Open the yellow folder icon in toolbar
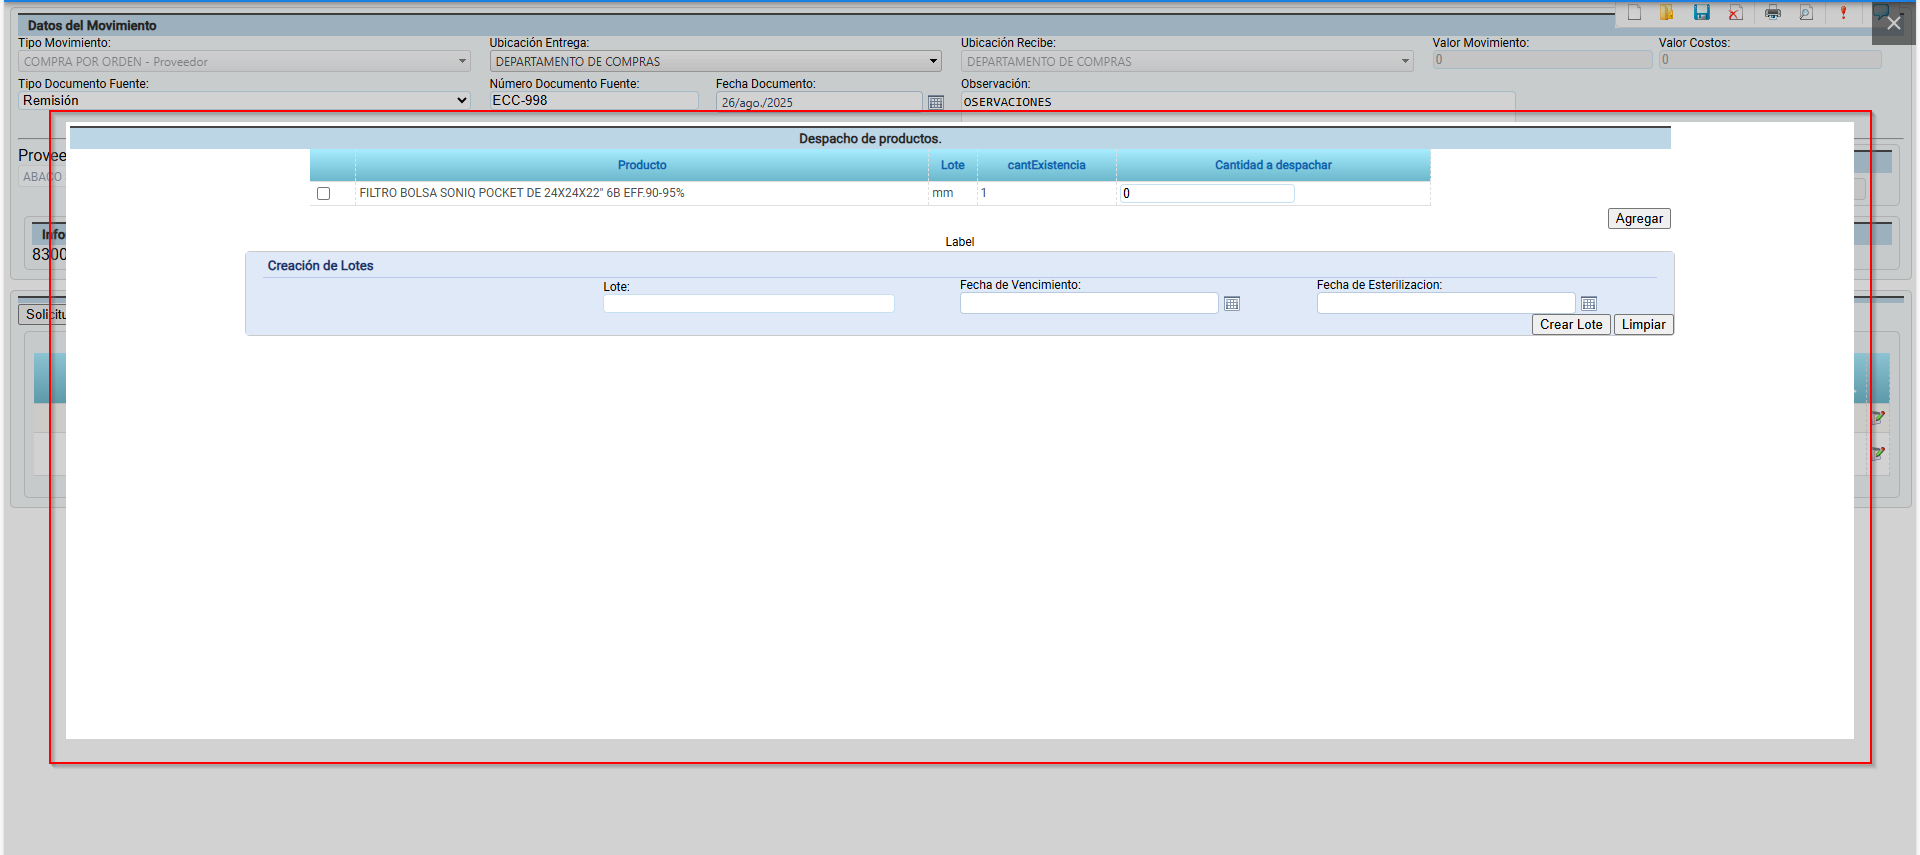Viewport: 1920px width, 855px height. pyautogui.click(x=1667, y=13)
